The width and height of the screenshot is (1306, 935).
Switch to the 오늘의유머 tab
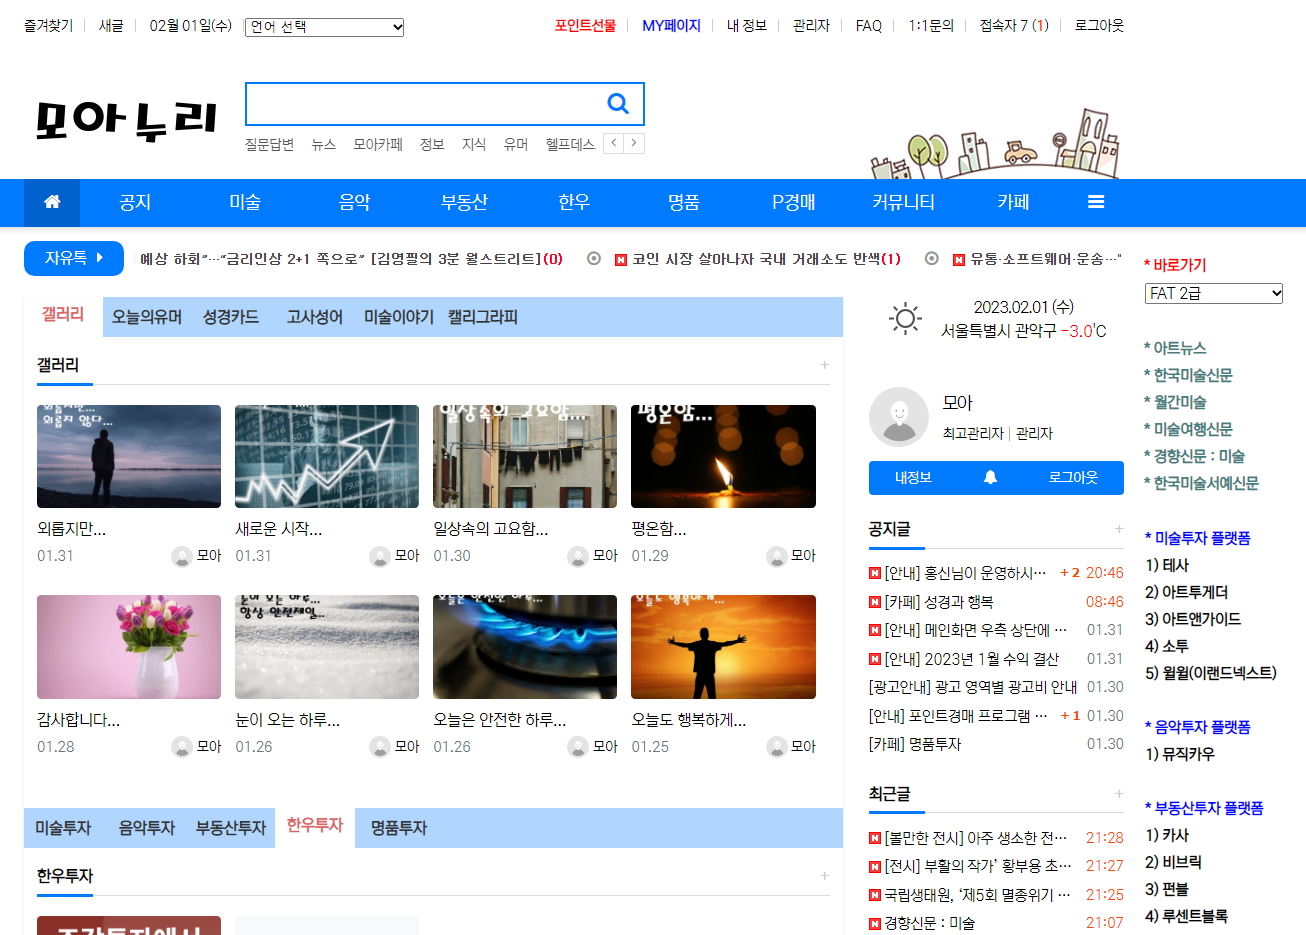pos(147,317)
